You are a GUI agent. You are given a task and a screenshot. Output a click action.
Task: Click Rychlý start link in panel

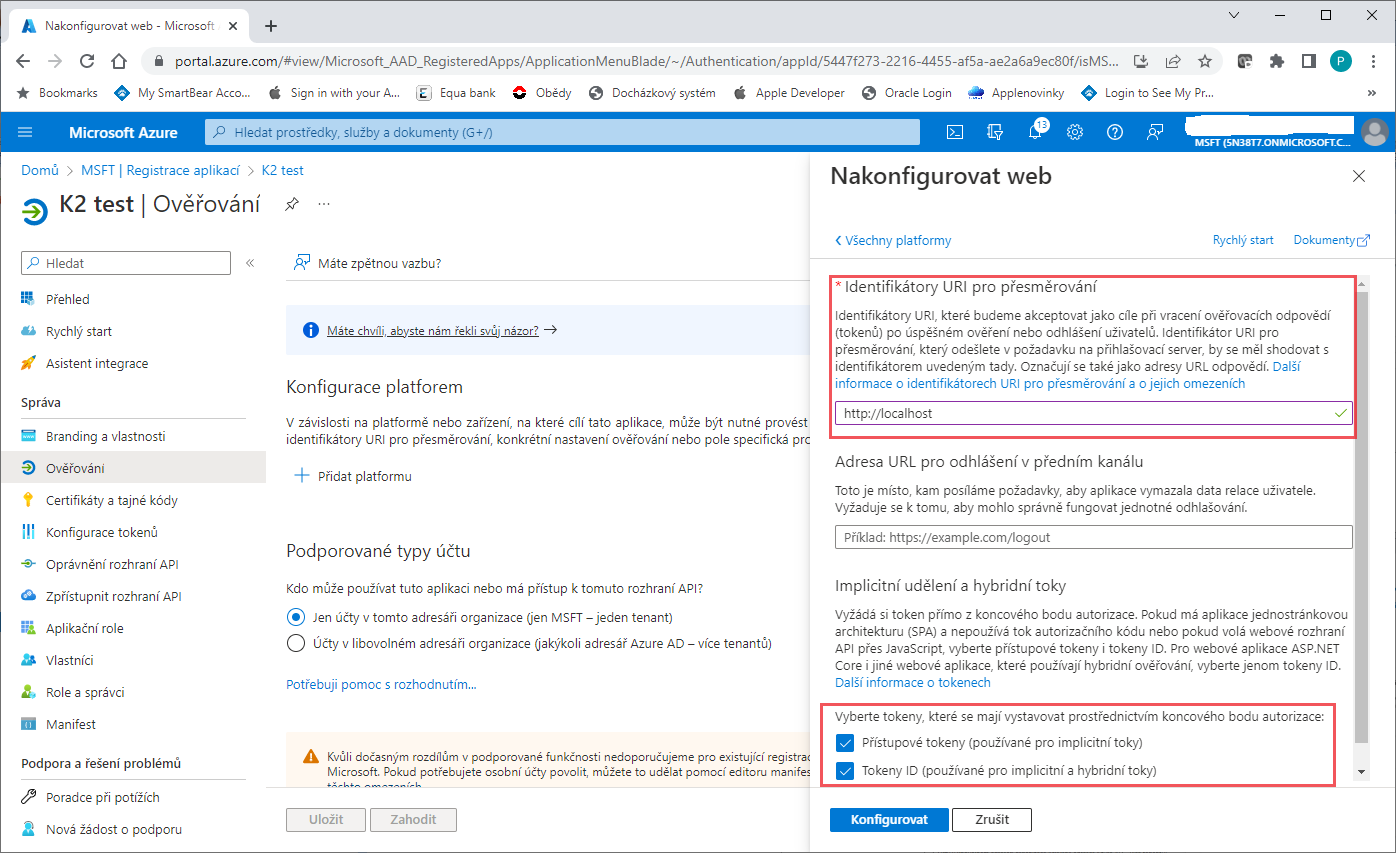pos(1243,240)
